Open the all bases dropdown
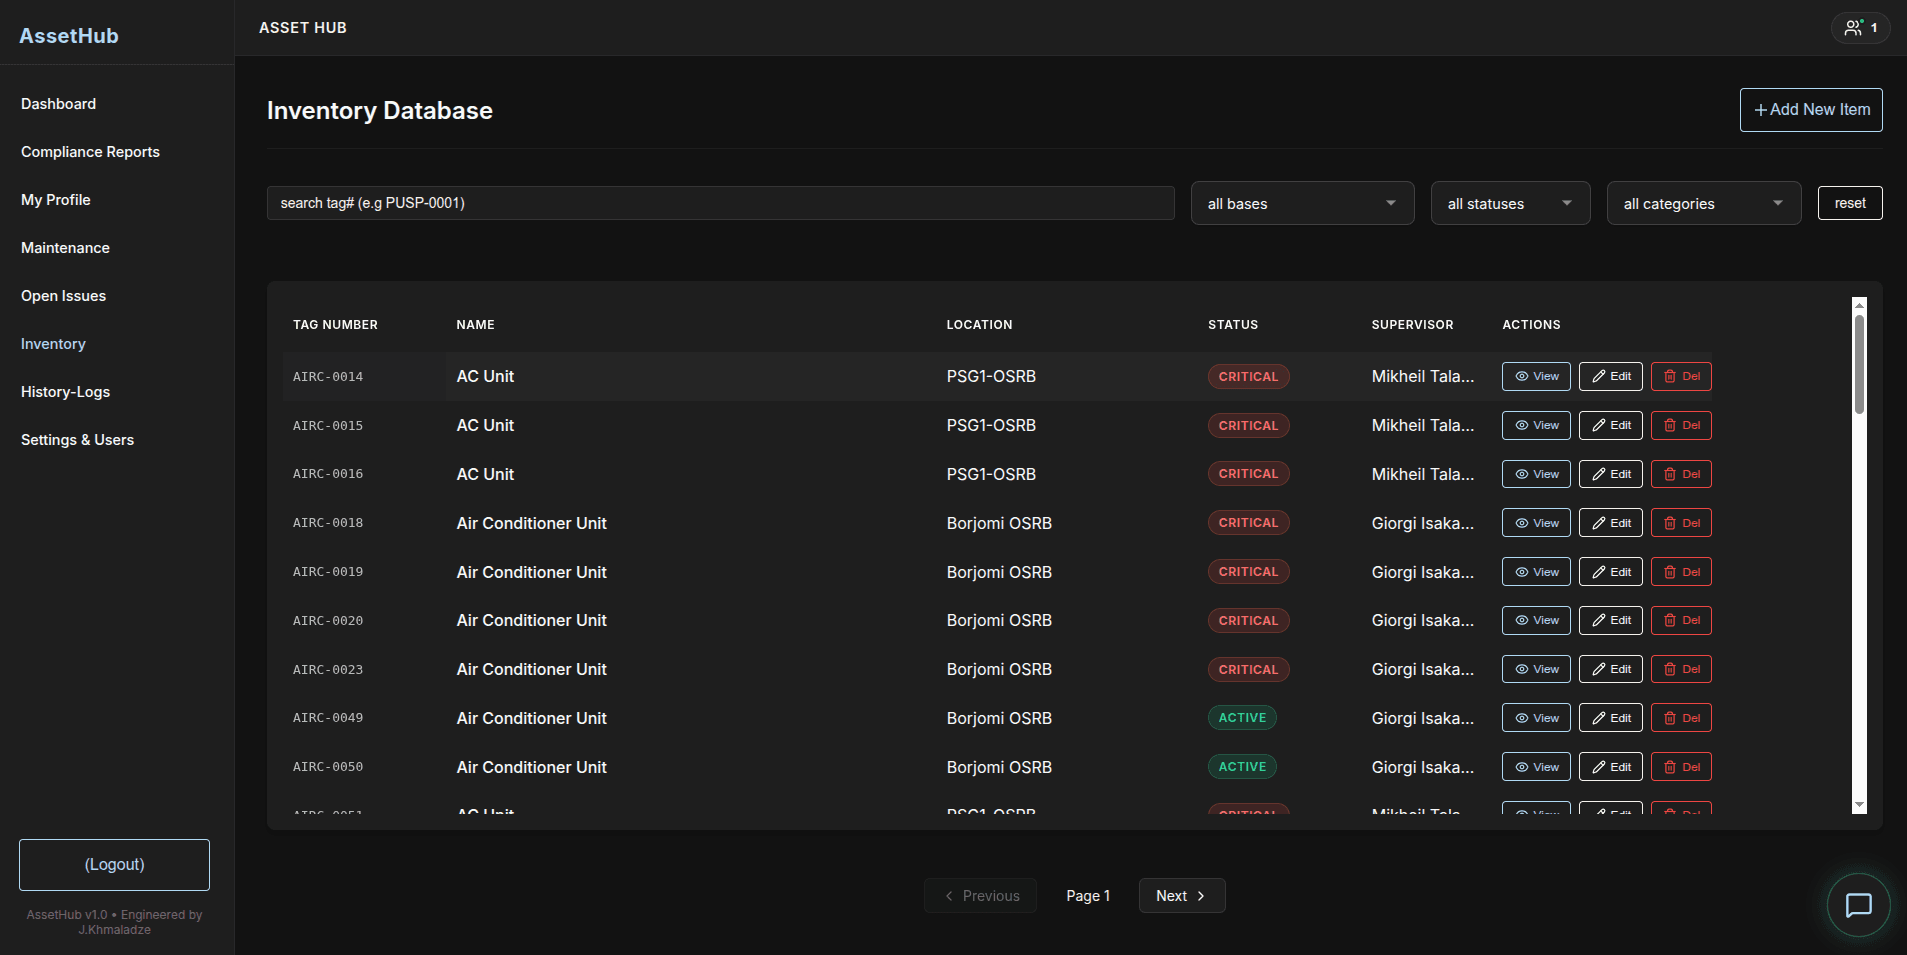1907x955 pixels. pyautogui.click(x=1302, y=203)
